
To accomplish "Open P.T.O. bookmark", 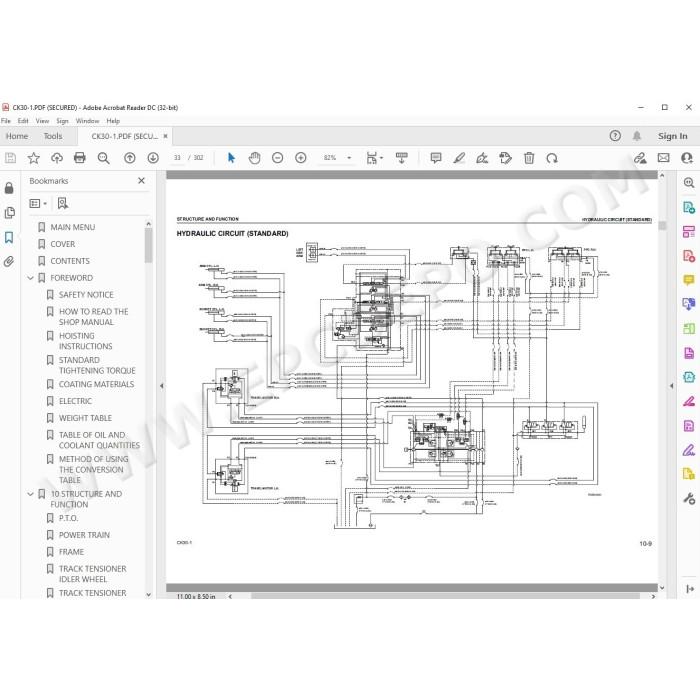I will (68, 518).
